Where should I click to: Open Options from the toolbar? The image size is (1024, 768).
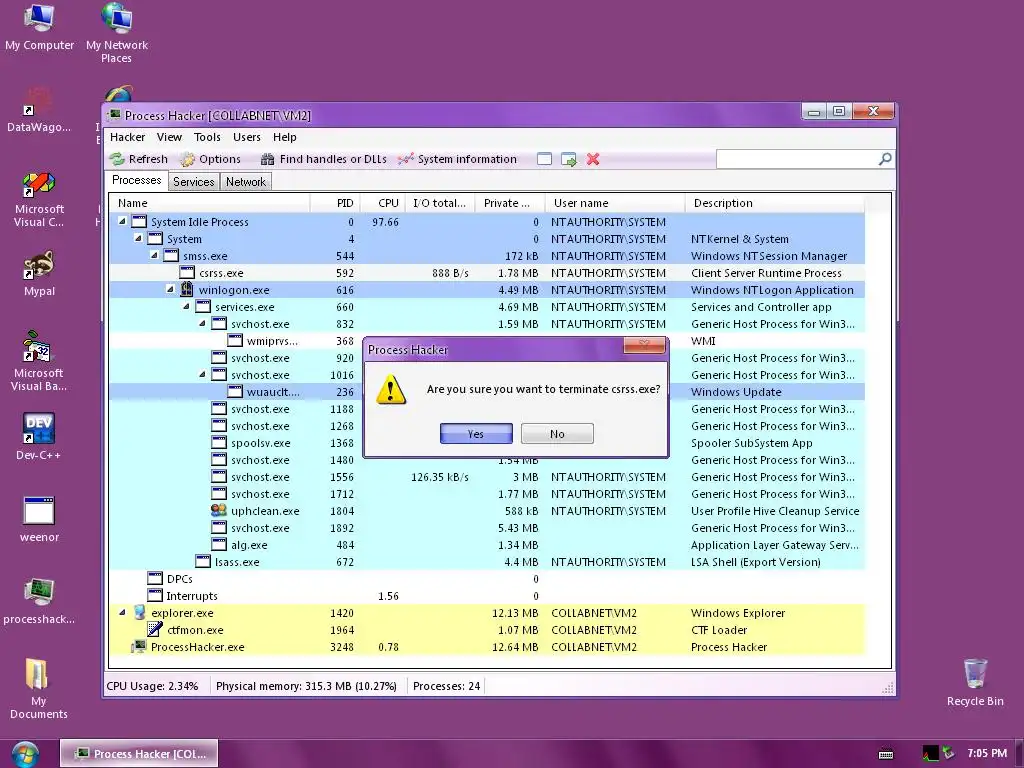[x=210, y=159]
